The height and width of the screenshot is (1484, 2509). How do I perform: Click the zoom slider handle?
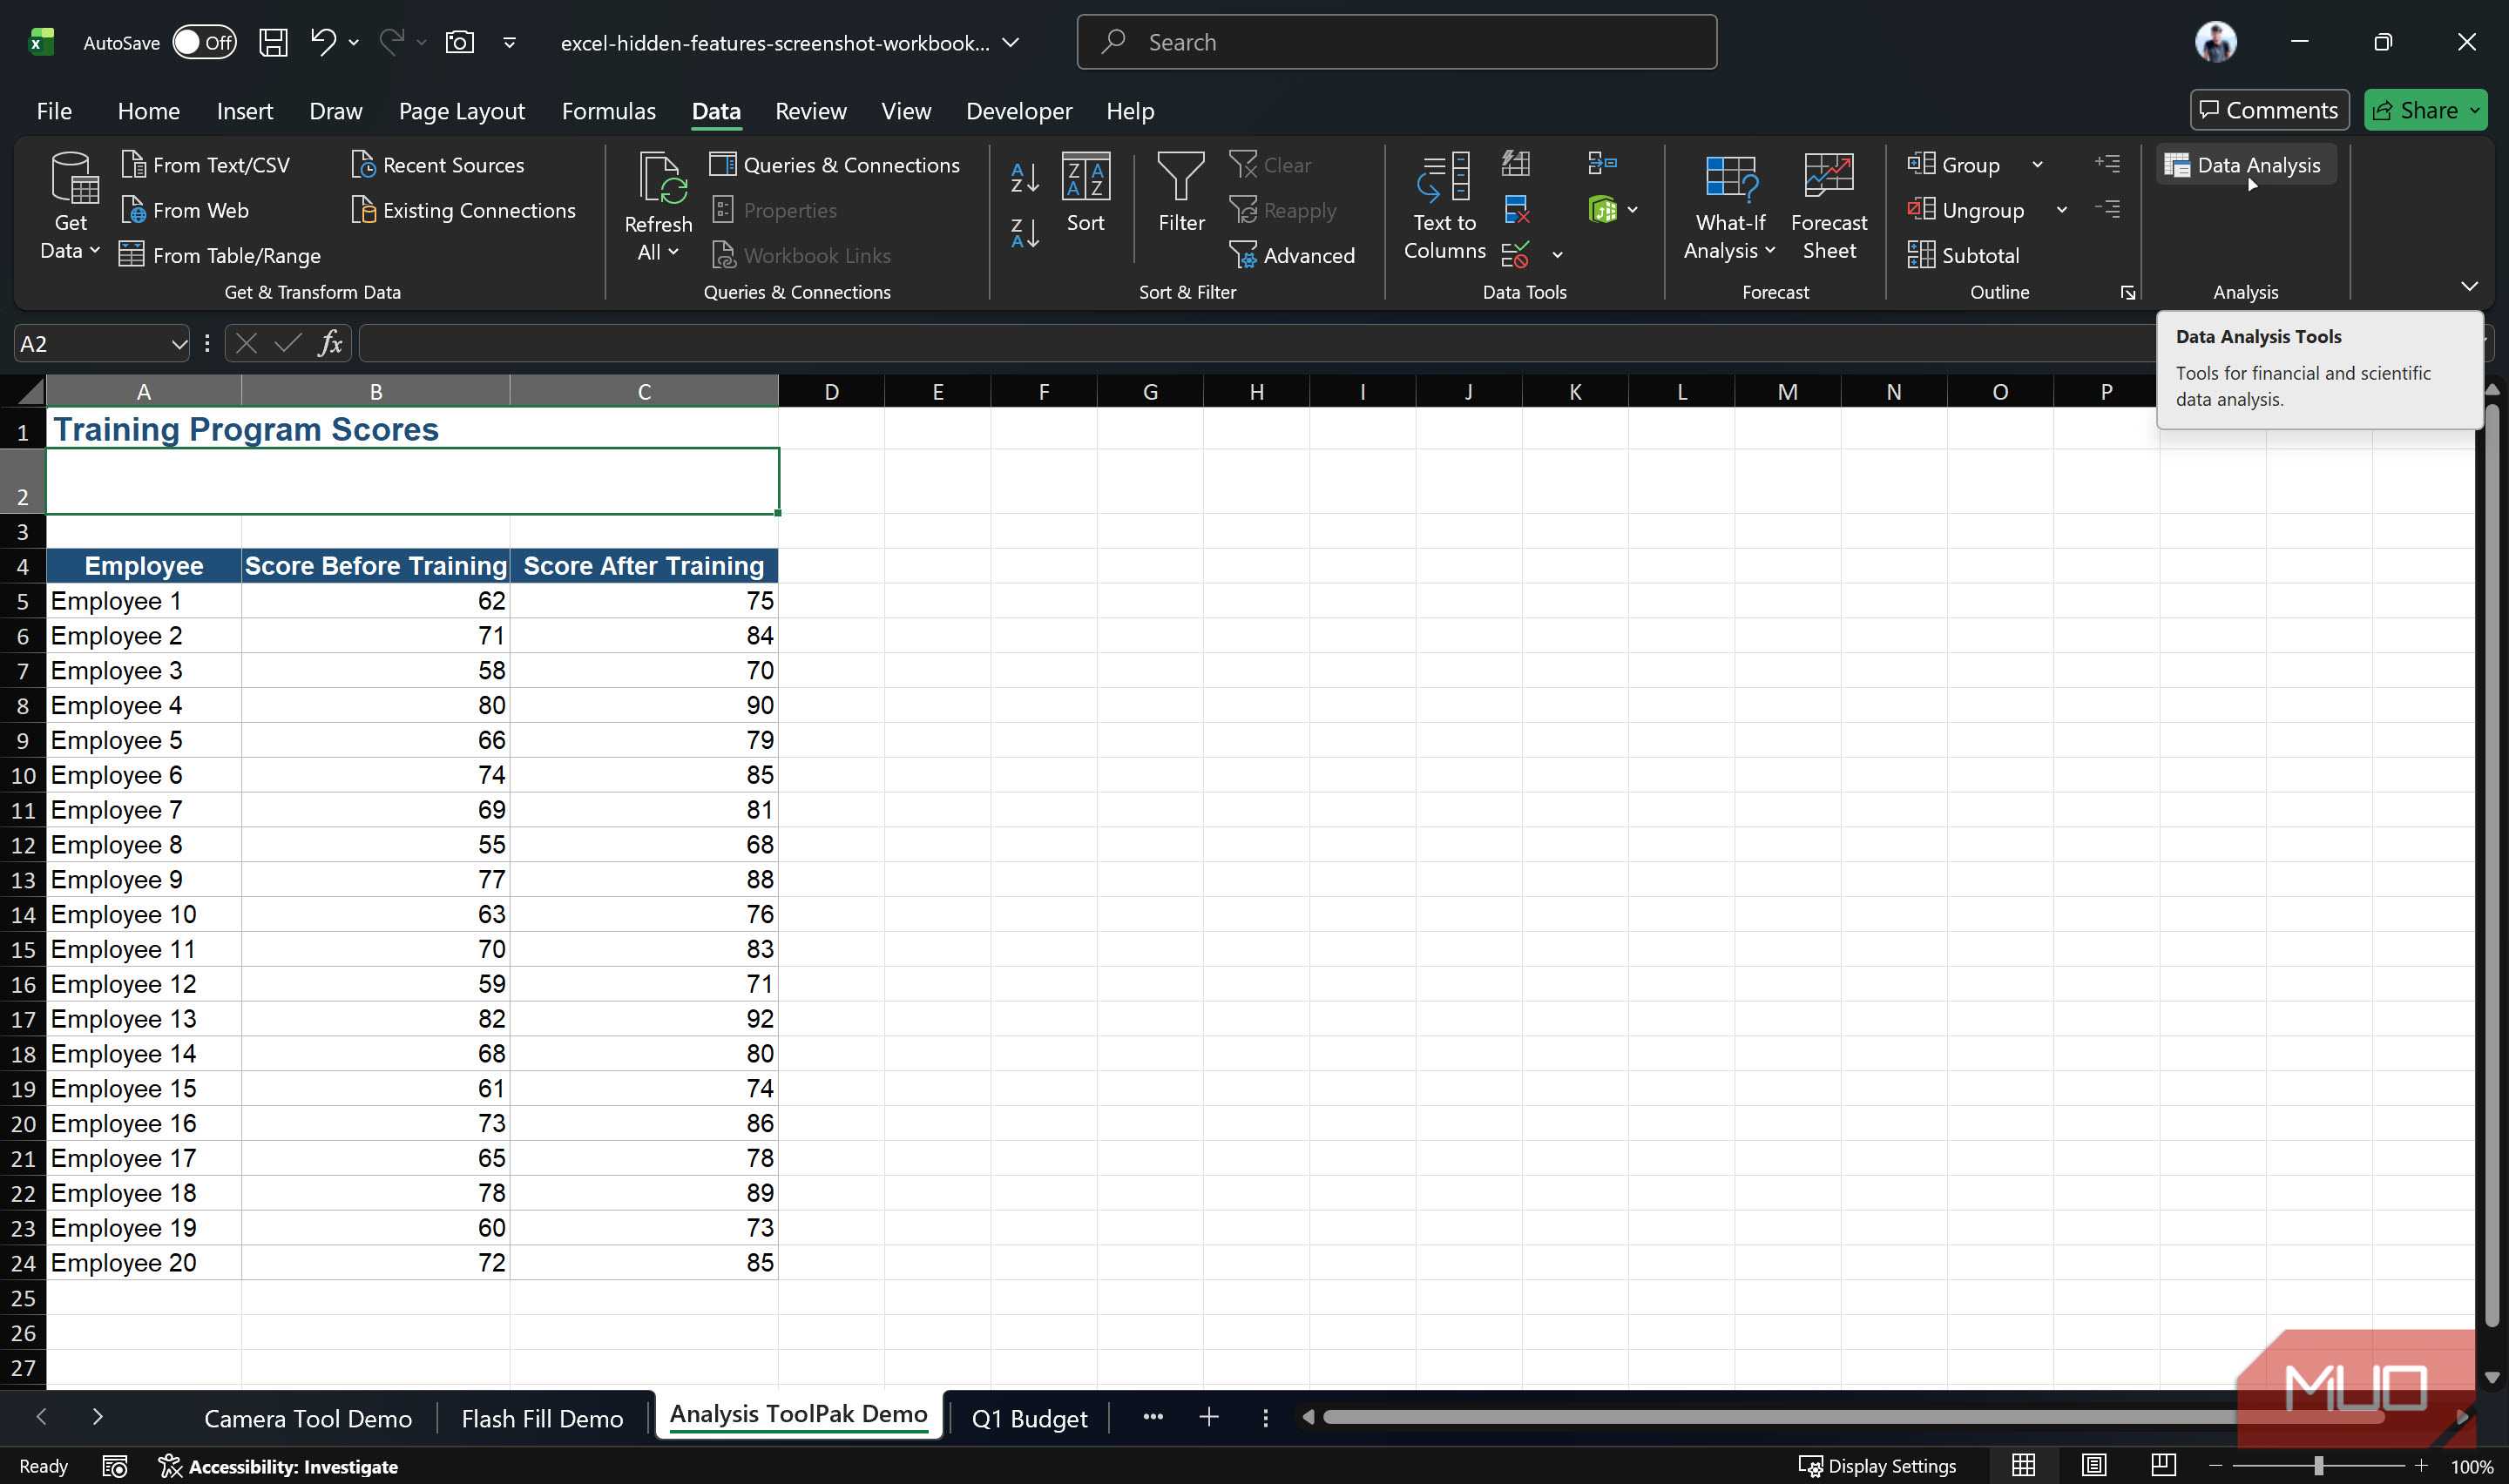coord(2318,1466)
